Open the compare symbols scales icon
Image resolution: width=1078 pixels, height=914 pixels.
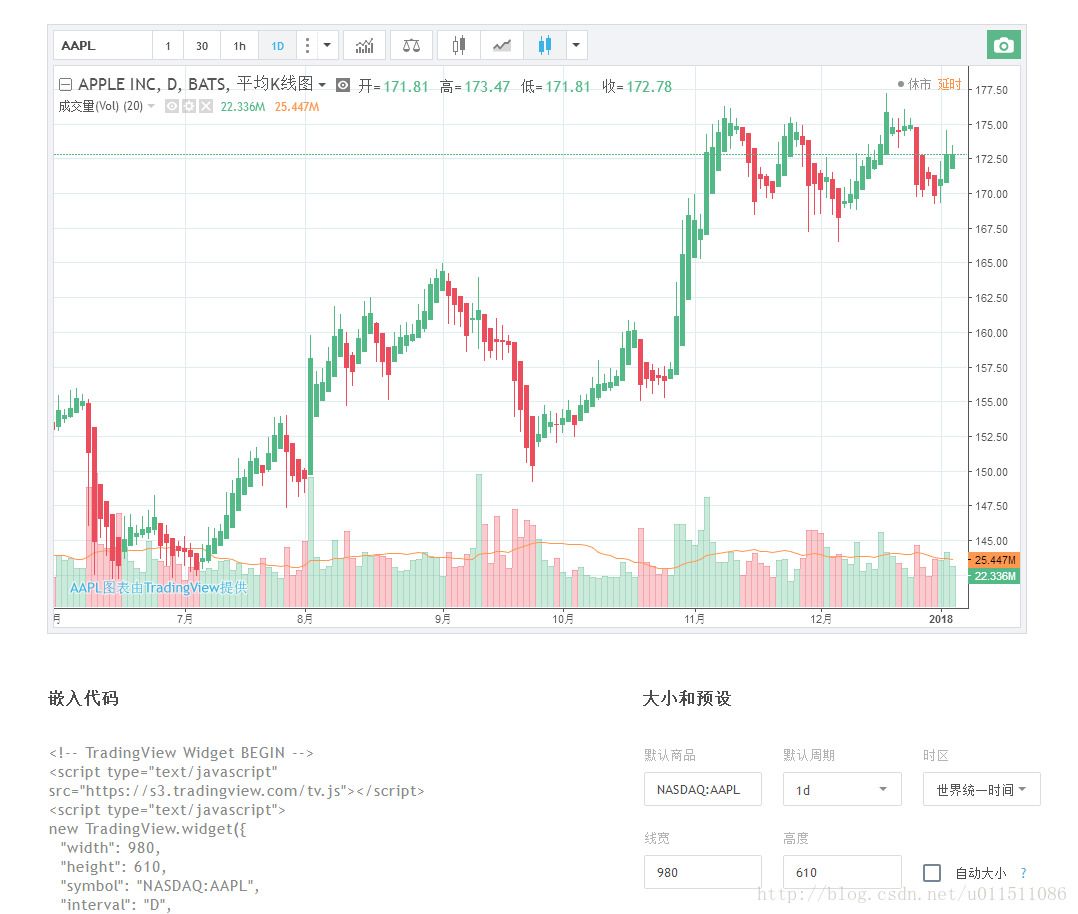(411, 45)
